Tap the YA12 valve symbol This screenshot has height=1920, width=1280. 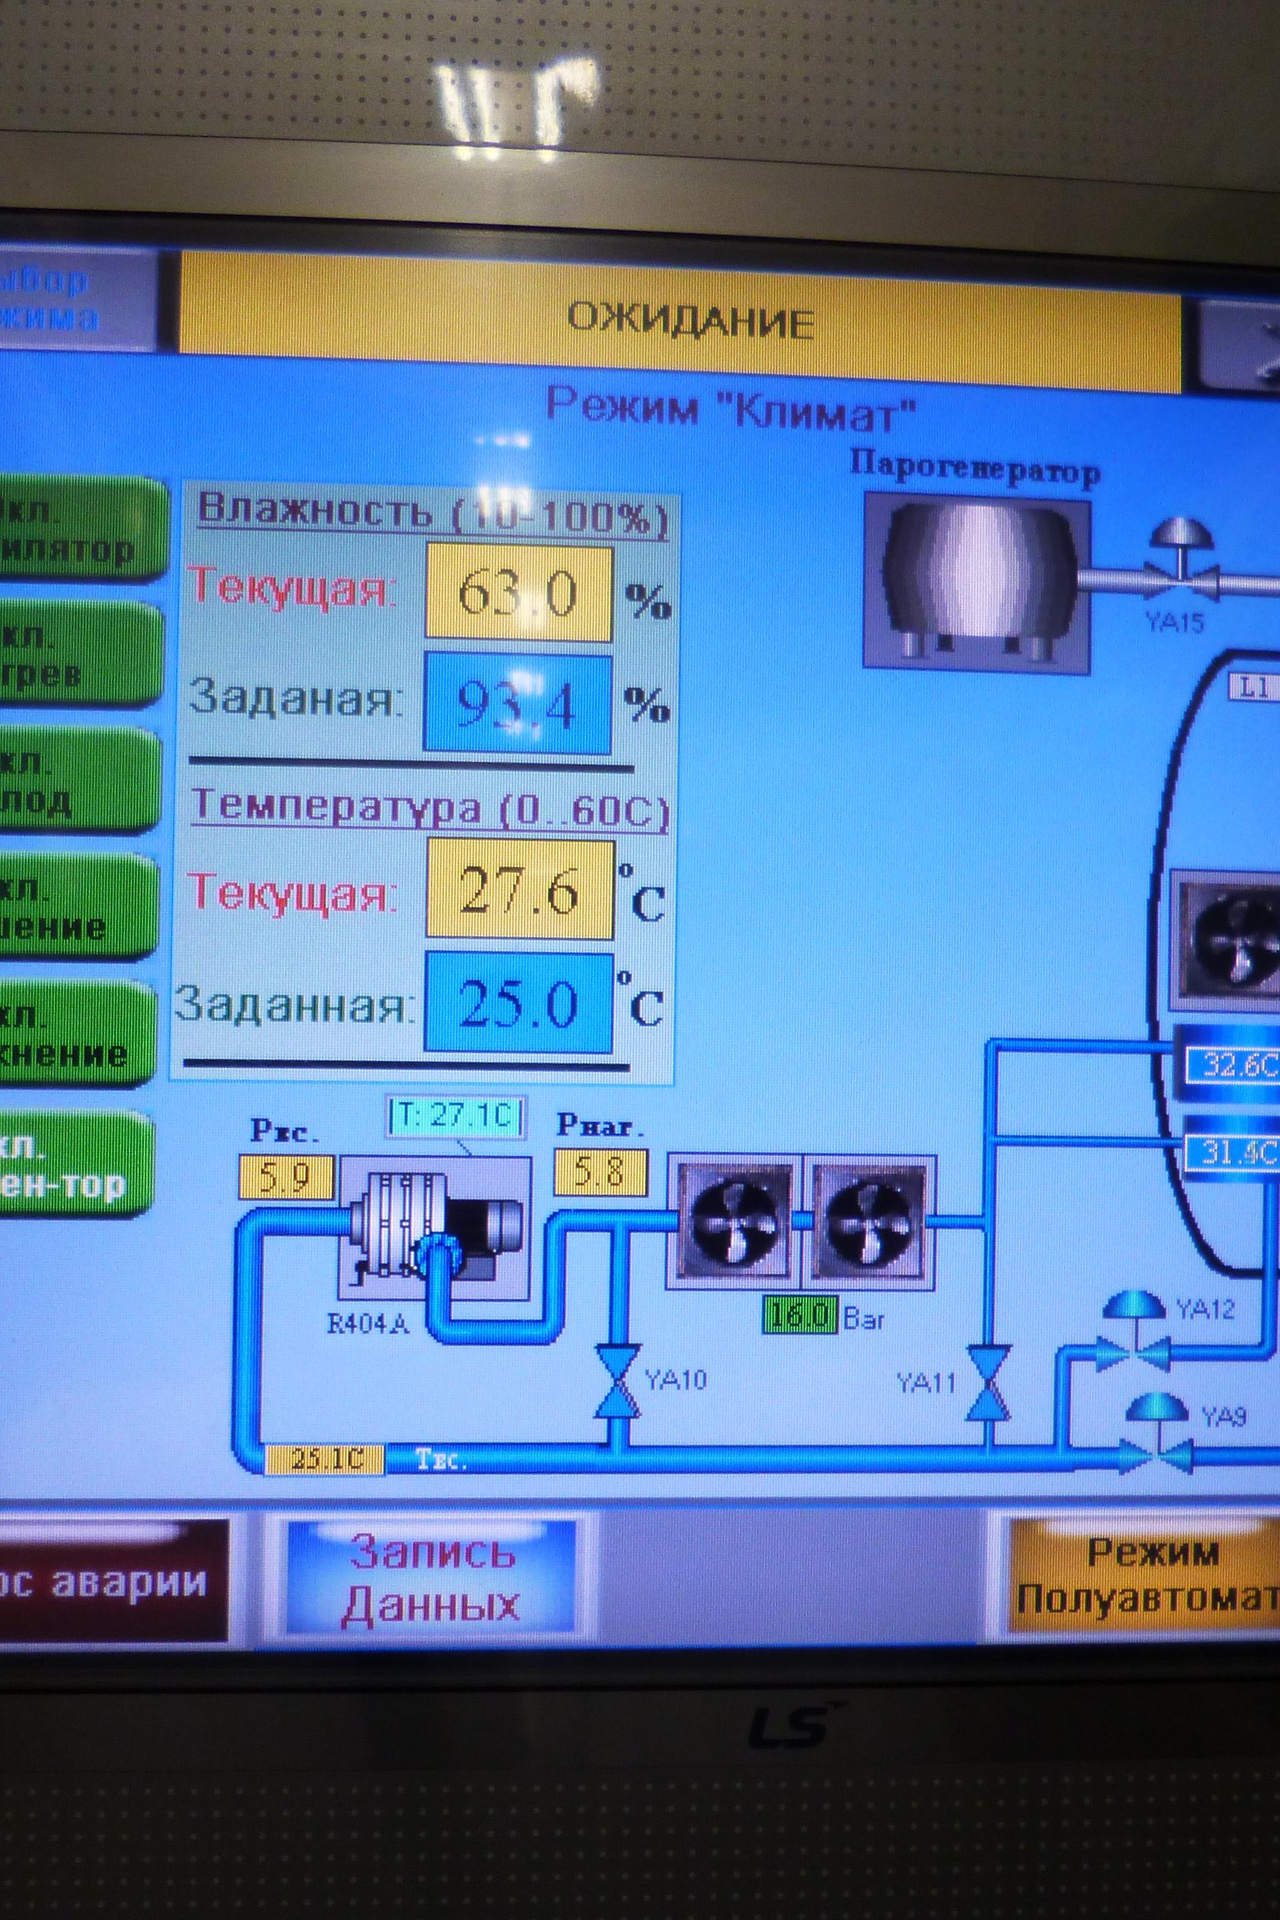[1134, 1333]
